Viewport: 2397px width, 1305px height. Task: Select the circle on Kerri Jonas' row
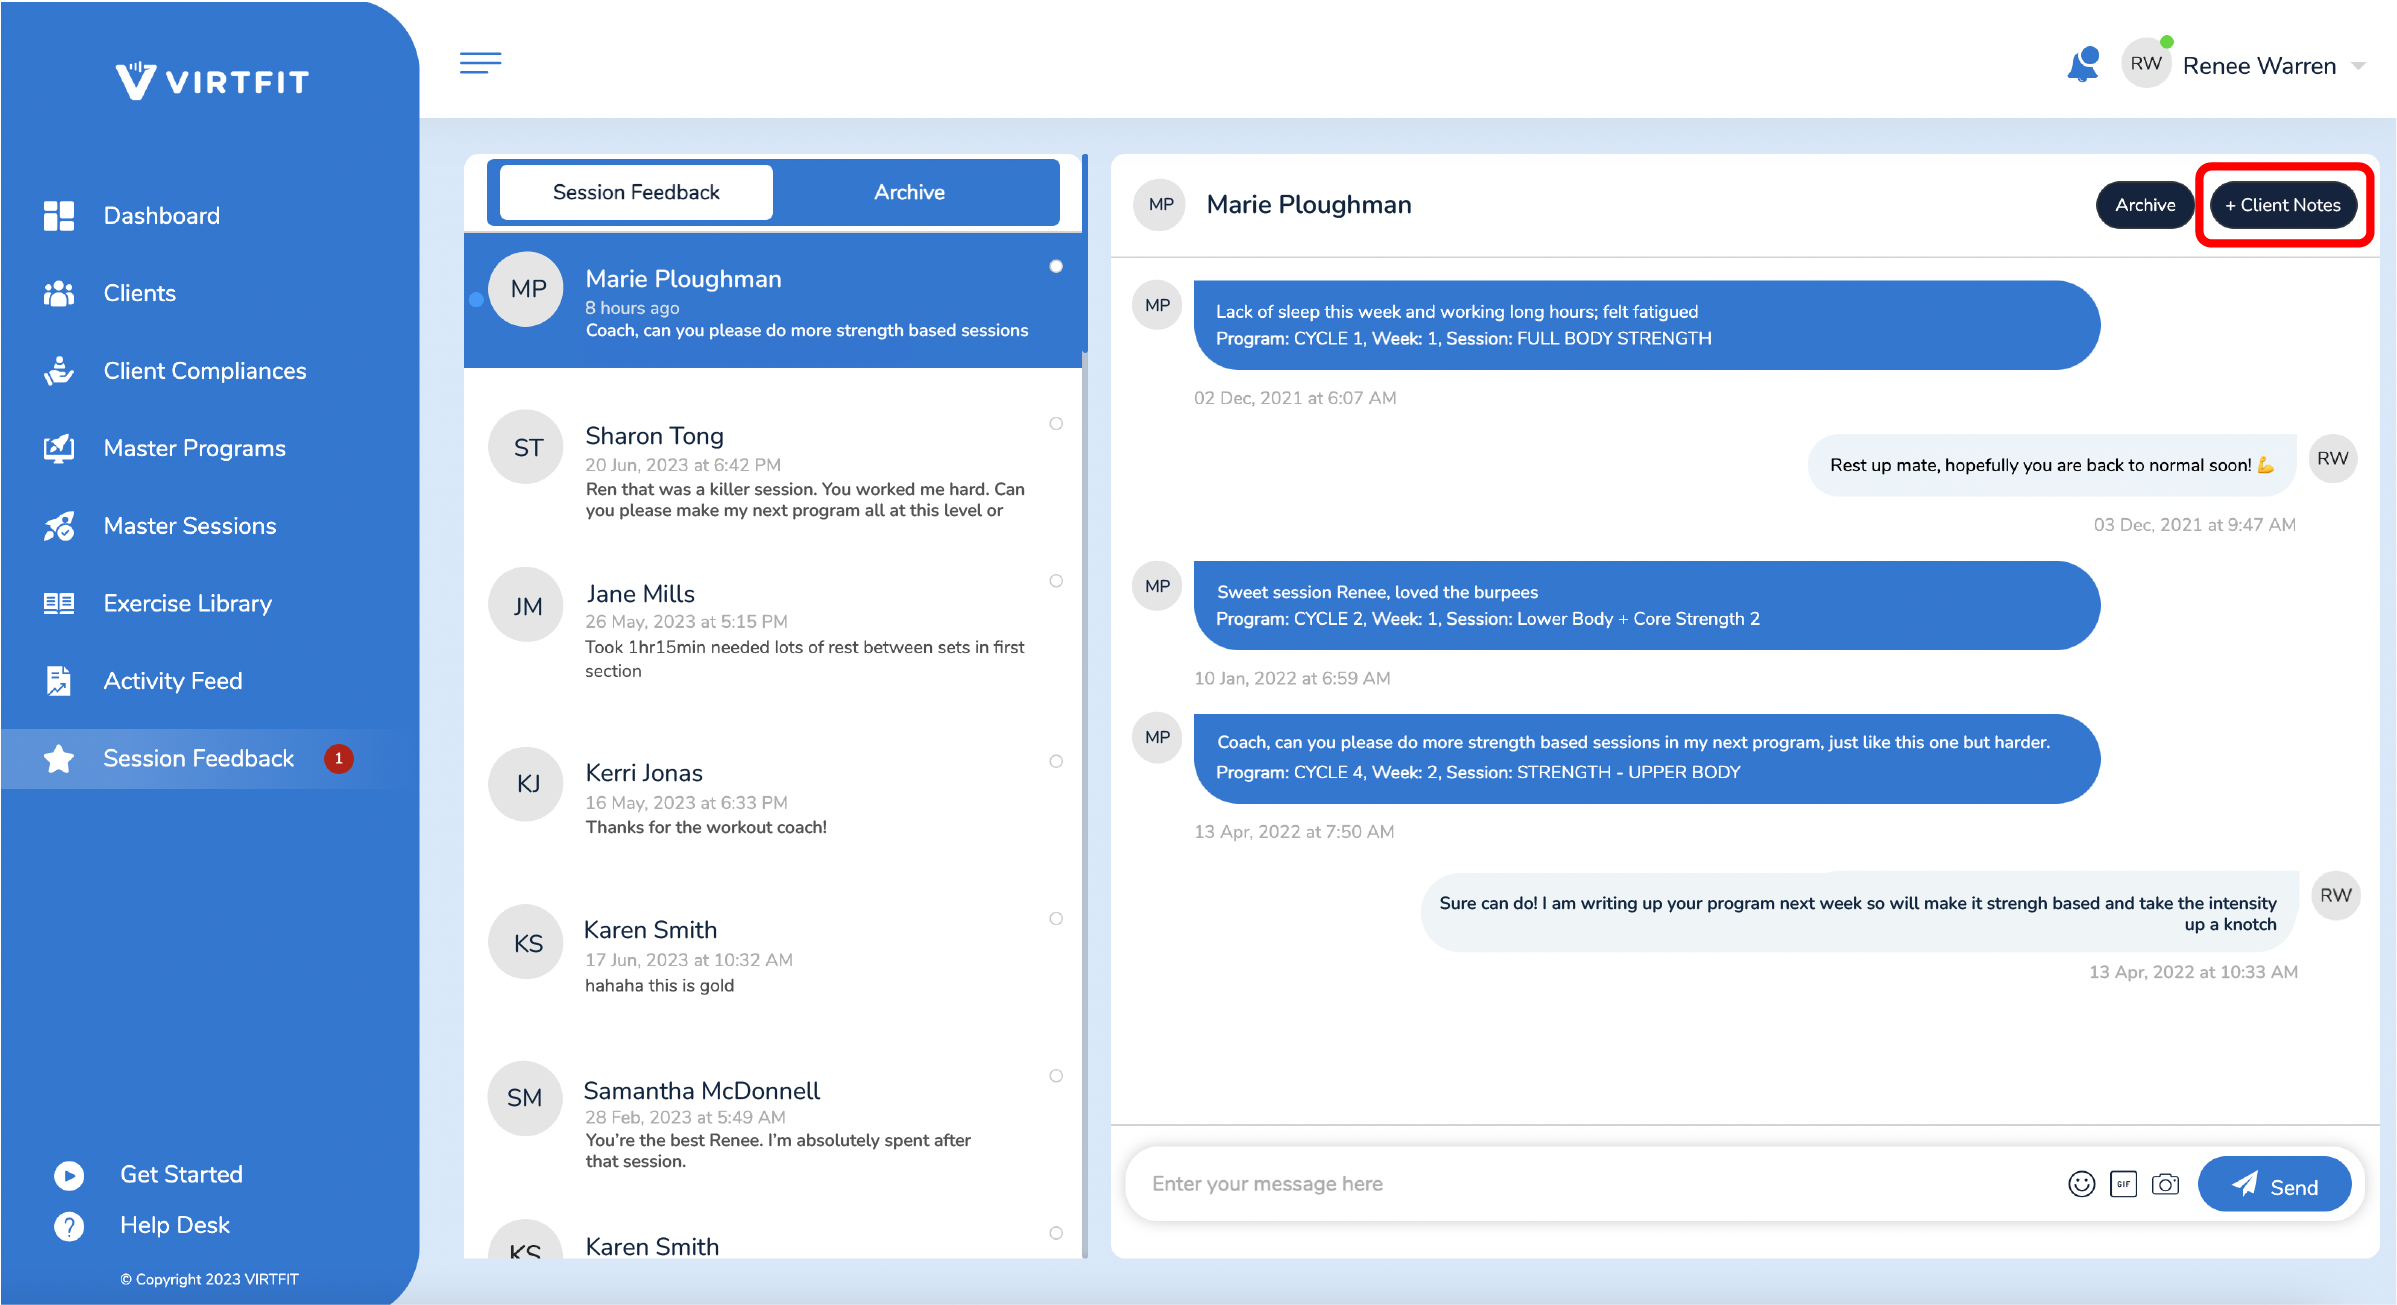(x=1056, y=761)
